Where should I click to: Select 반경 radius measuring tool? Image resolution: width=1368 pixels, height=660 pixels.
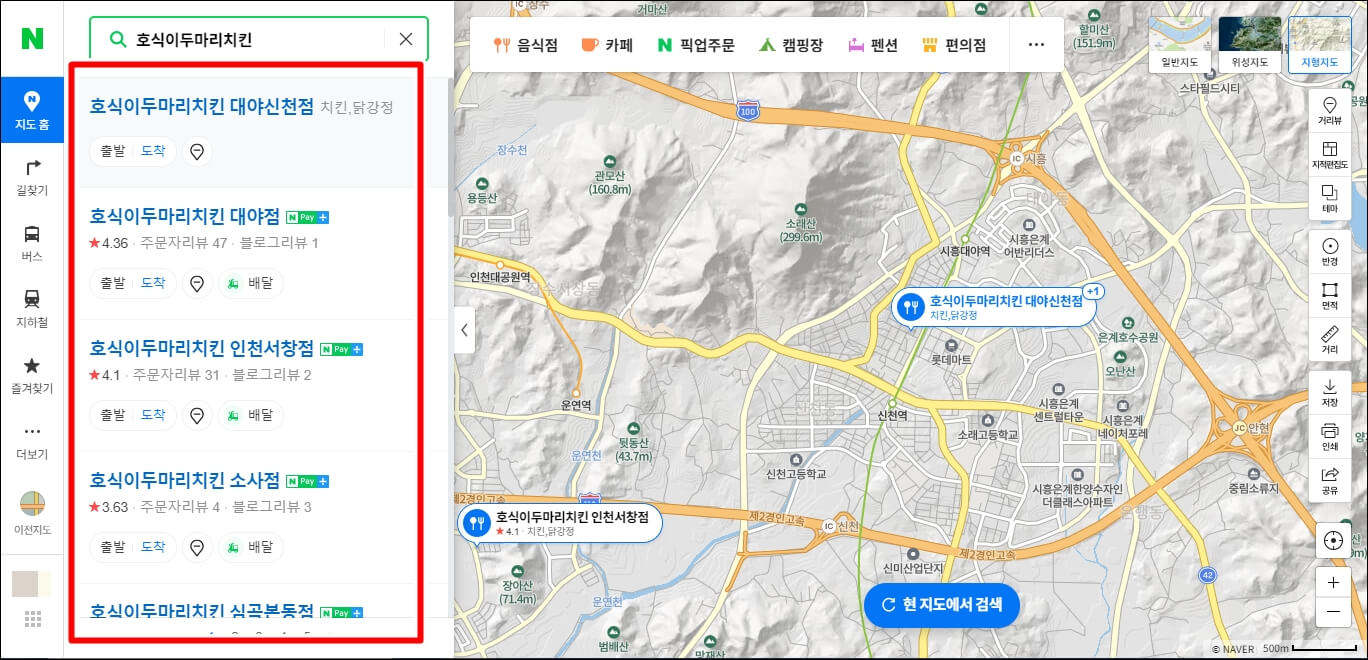click(x=1329, y=251)
